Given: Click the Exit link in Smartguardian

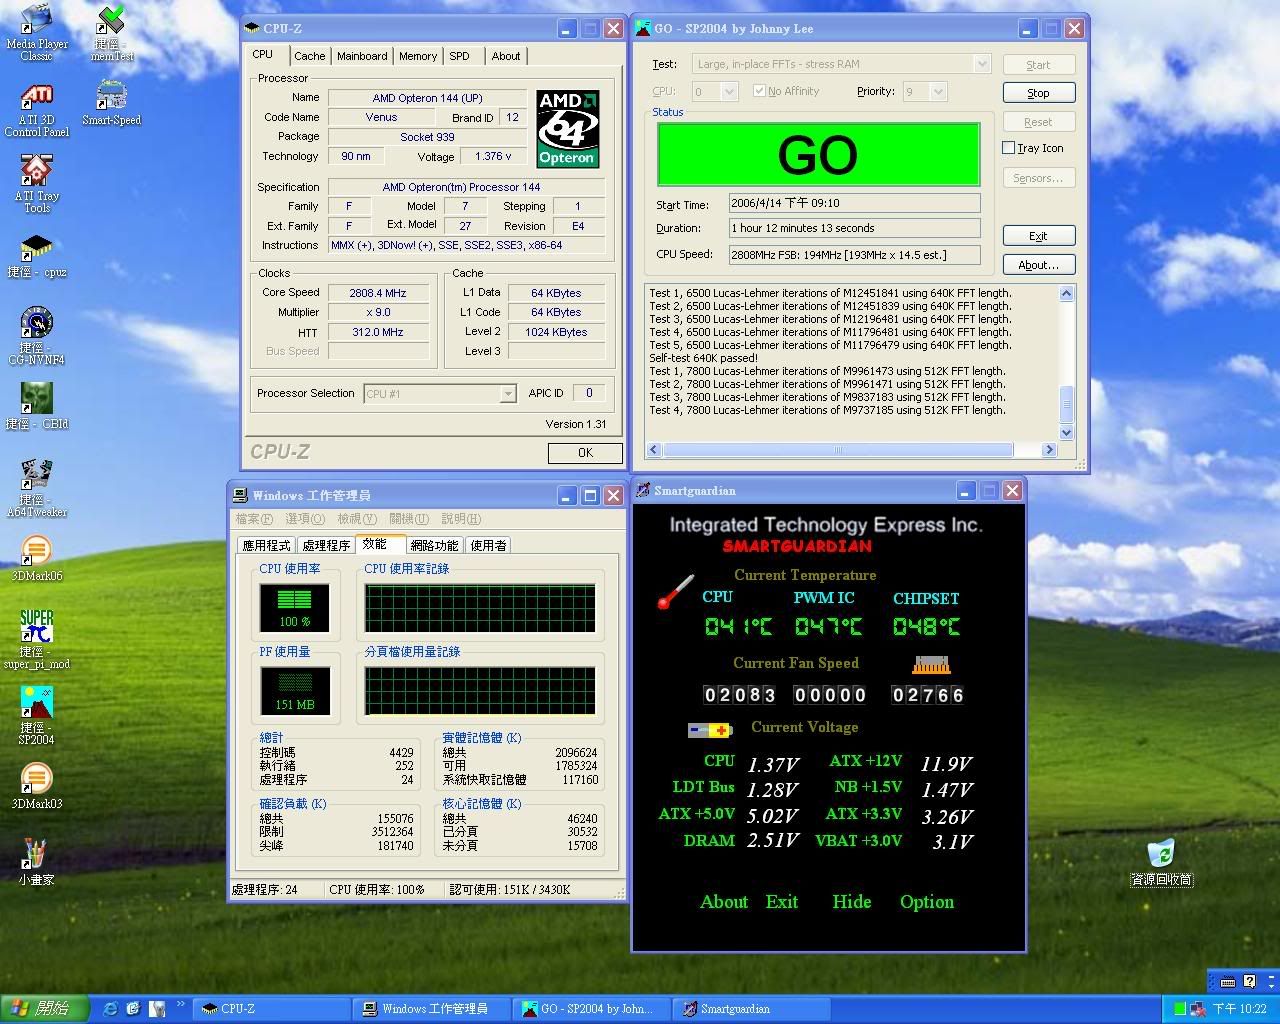Looking at the screenshot, I should click(782, 902).
